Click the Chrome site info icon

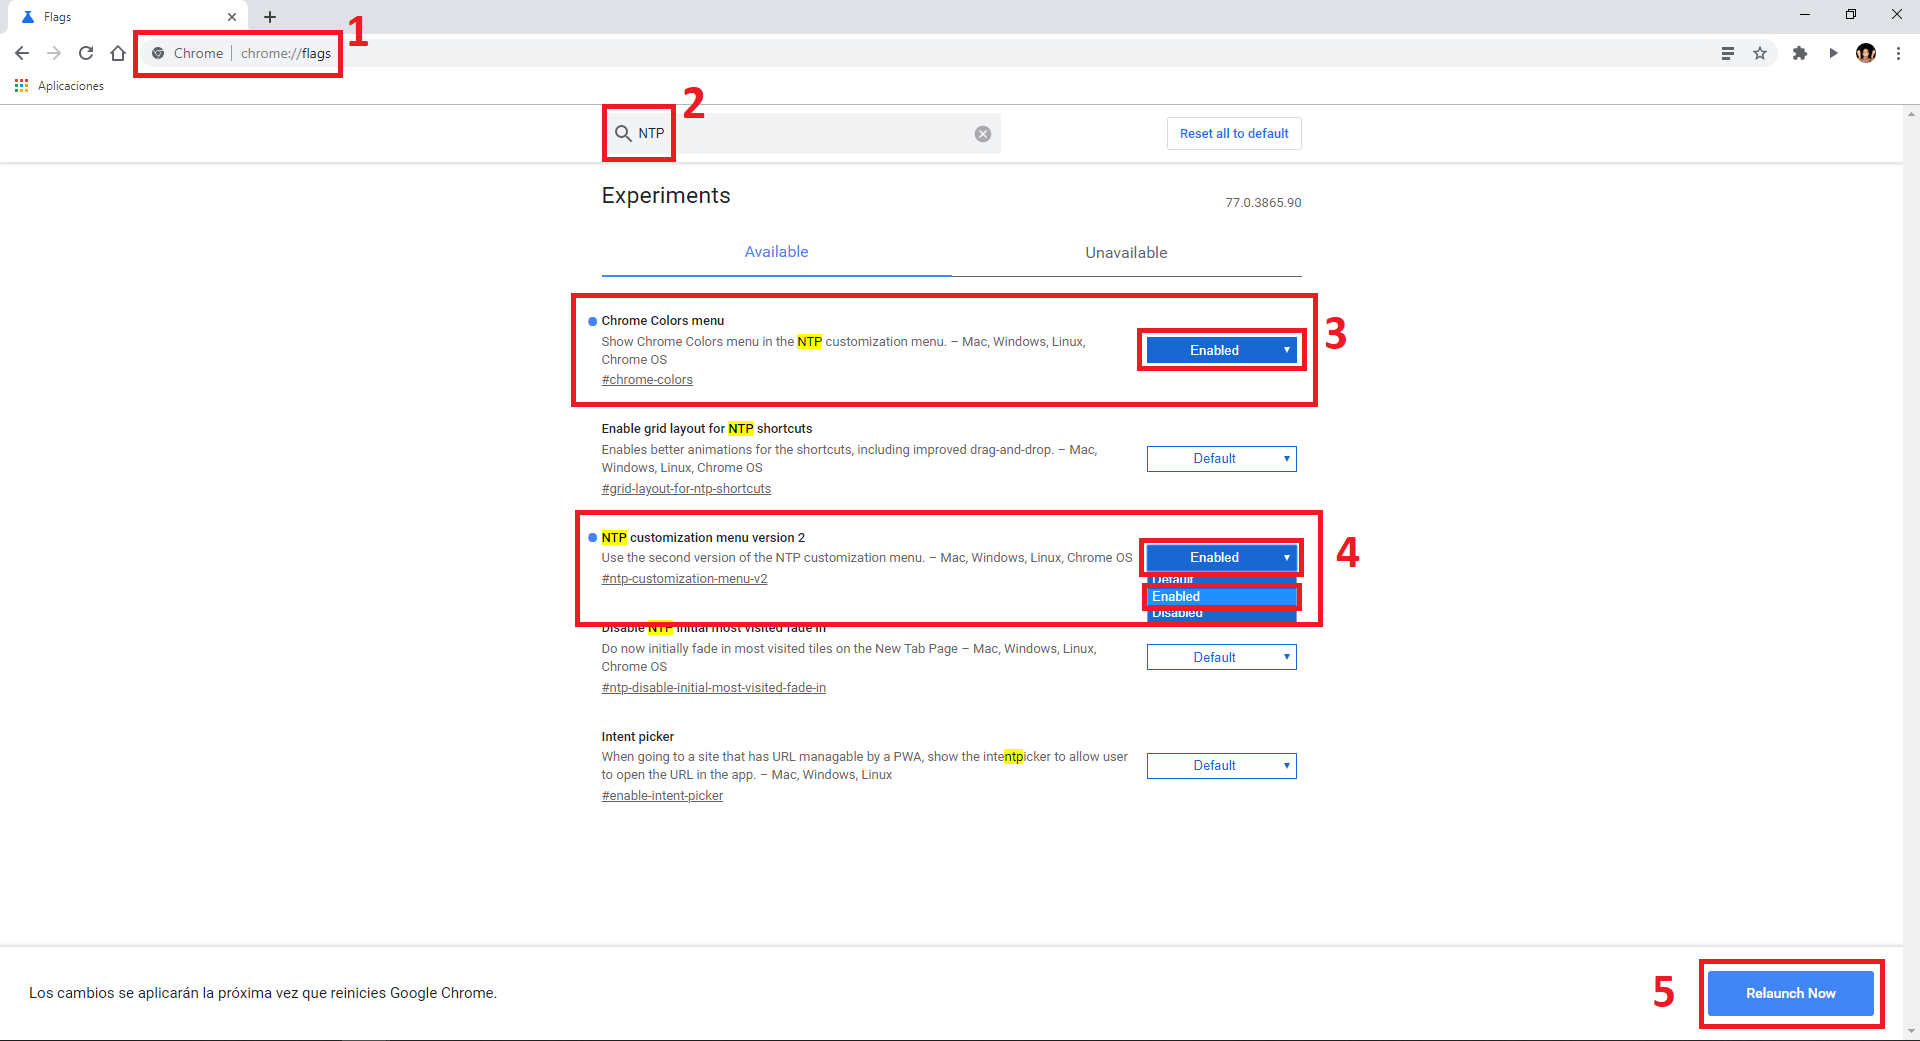(158, 53)
